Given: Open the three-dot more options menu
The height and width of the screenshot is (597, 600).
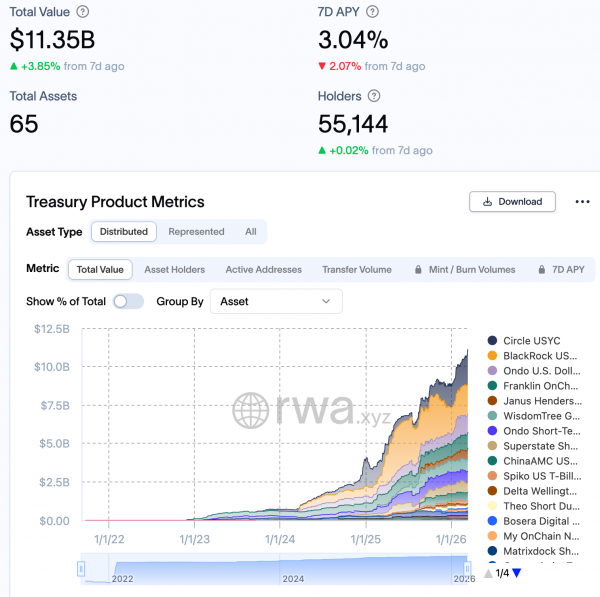Looking at the screenshot, I should click(x=582, y=201).
